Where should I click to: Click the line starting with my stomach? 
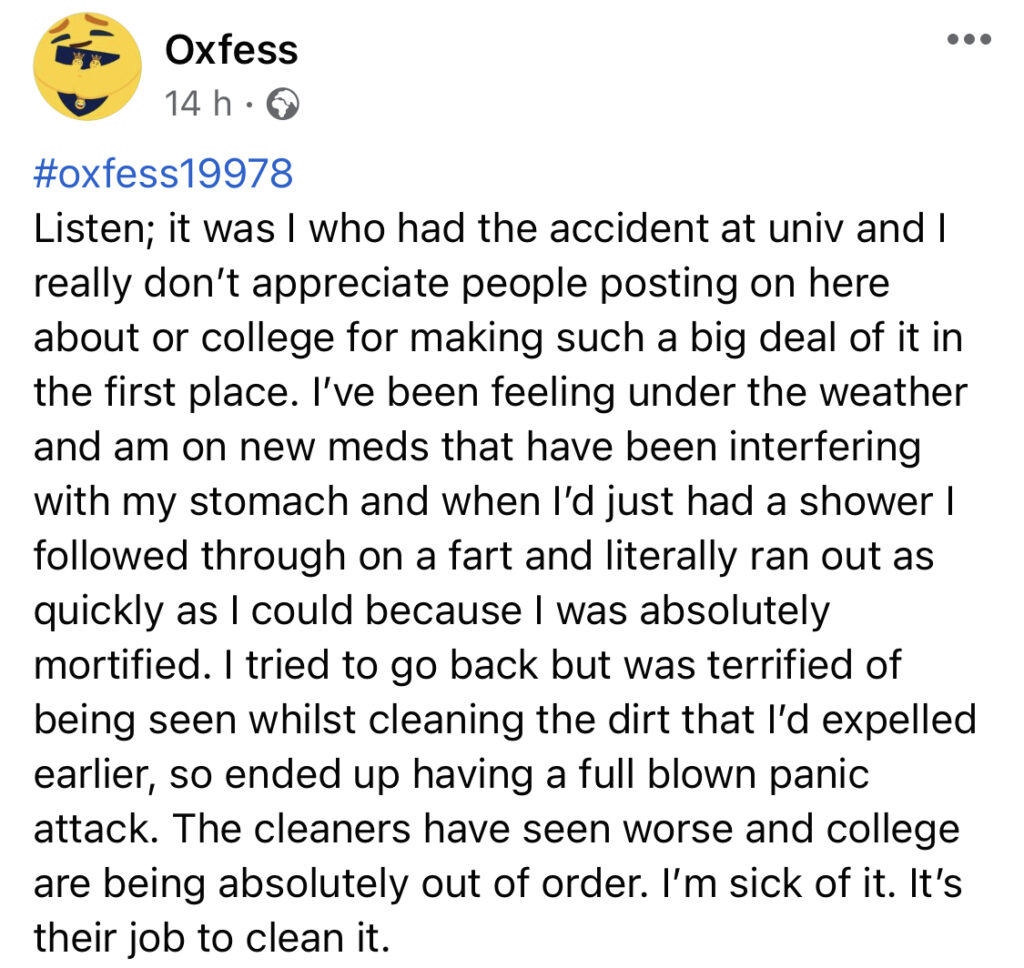pyautogui.click(x=494, y=502)
